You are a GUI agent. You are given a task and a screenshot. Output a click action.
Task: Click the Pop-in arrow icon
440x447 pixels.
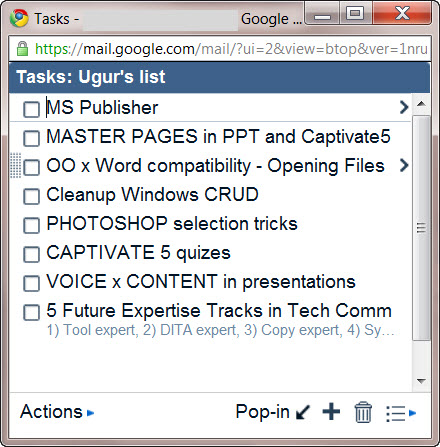303,413
